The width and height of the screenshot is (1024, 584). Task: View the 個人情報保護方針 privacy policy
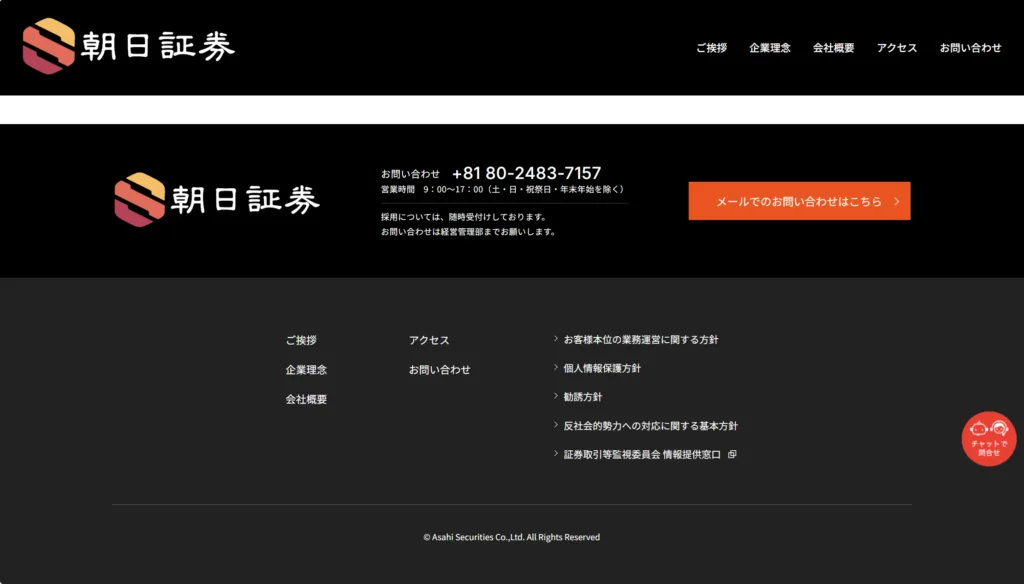tap(601, 368)
